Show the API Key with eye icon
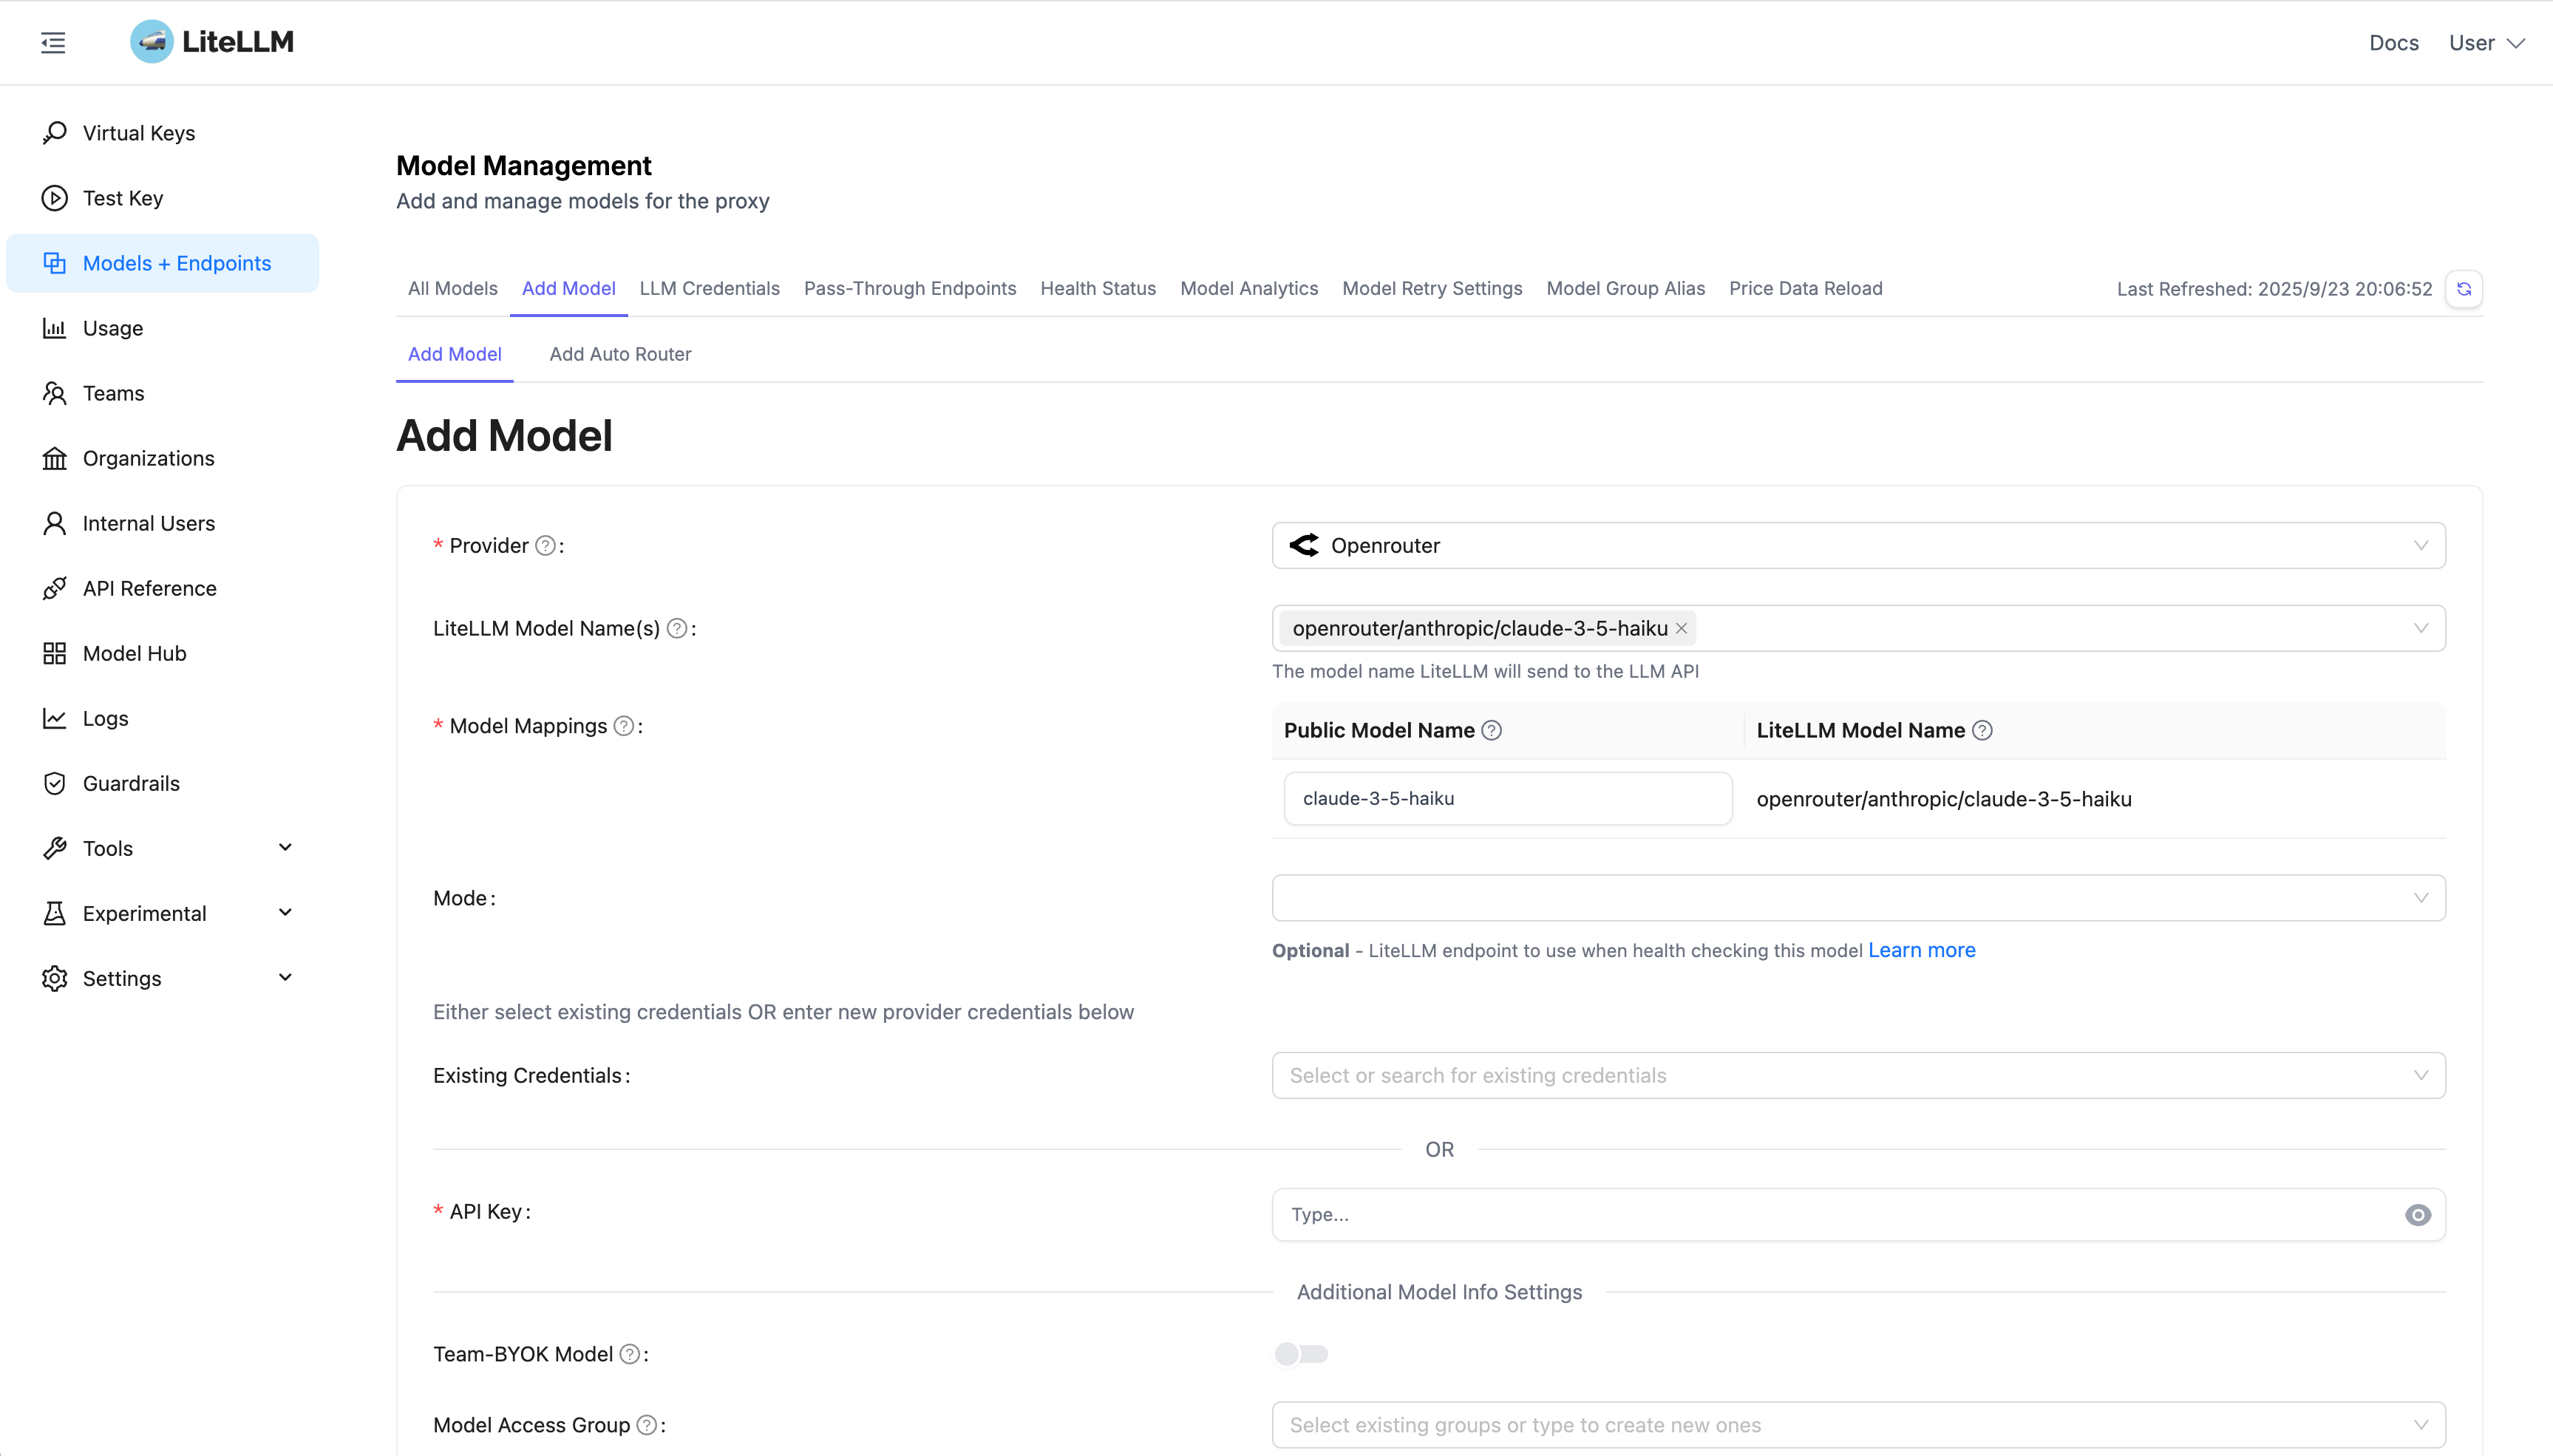Image resolution: width=2553 pixels, height=1456 pixels. click(x=2417, y=1215)
